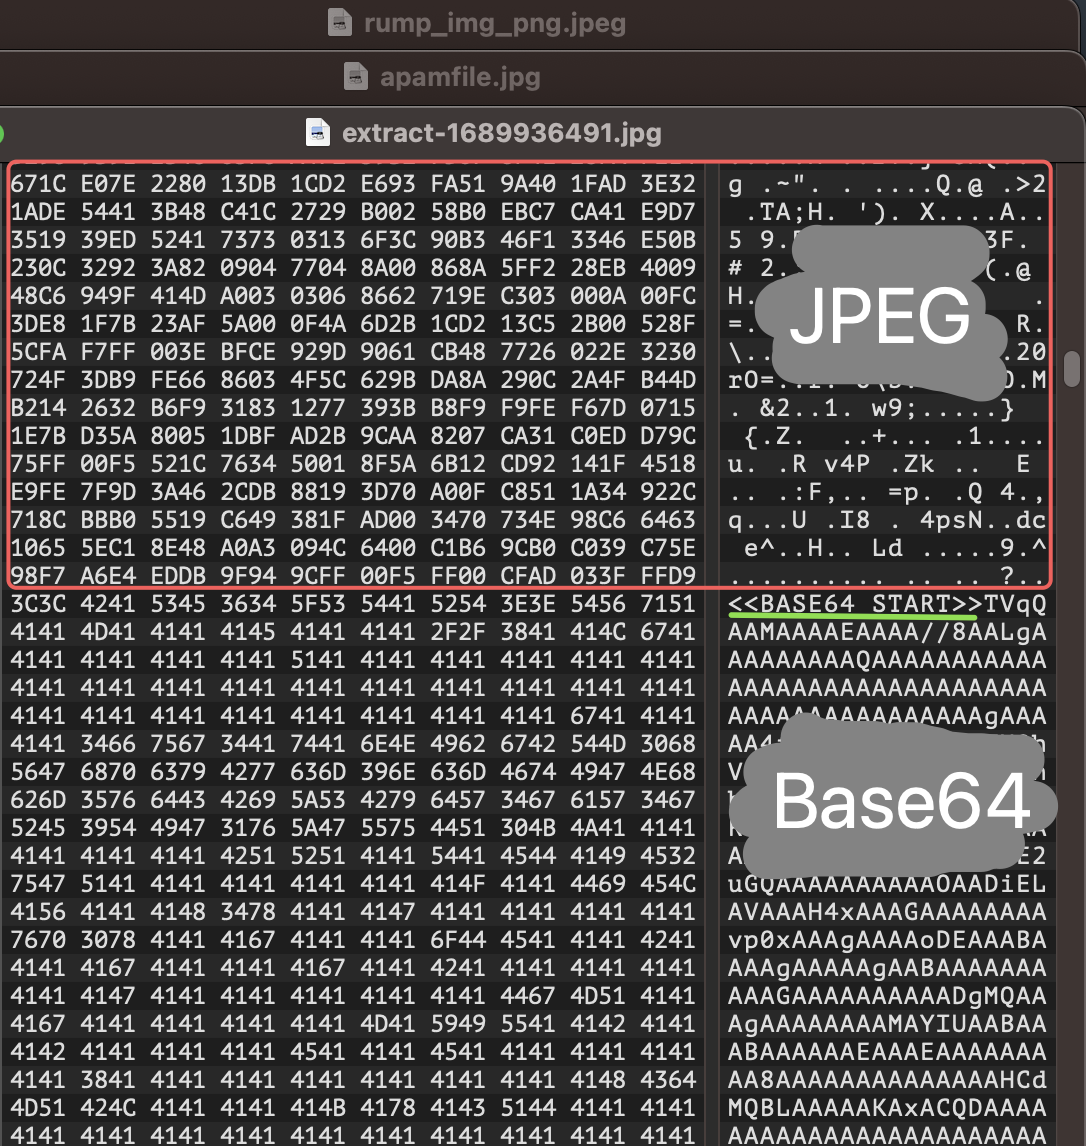Select hex cell B214
The height and width of the screenshot is (1146, 1086).
(x=38, y=408)
